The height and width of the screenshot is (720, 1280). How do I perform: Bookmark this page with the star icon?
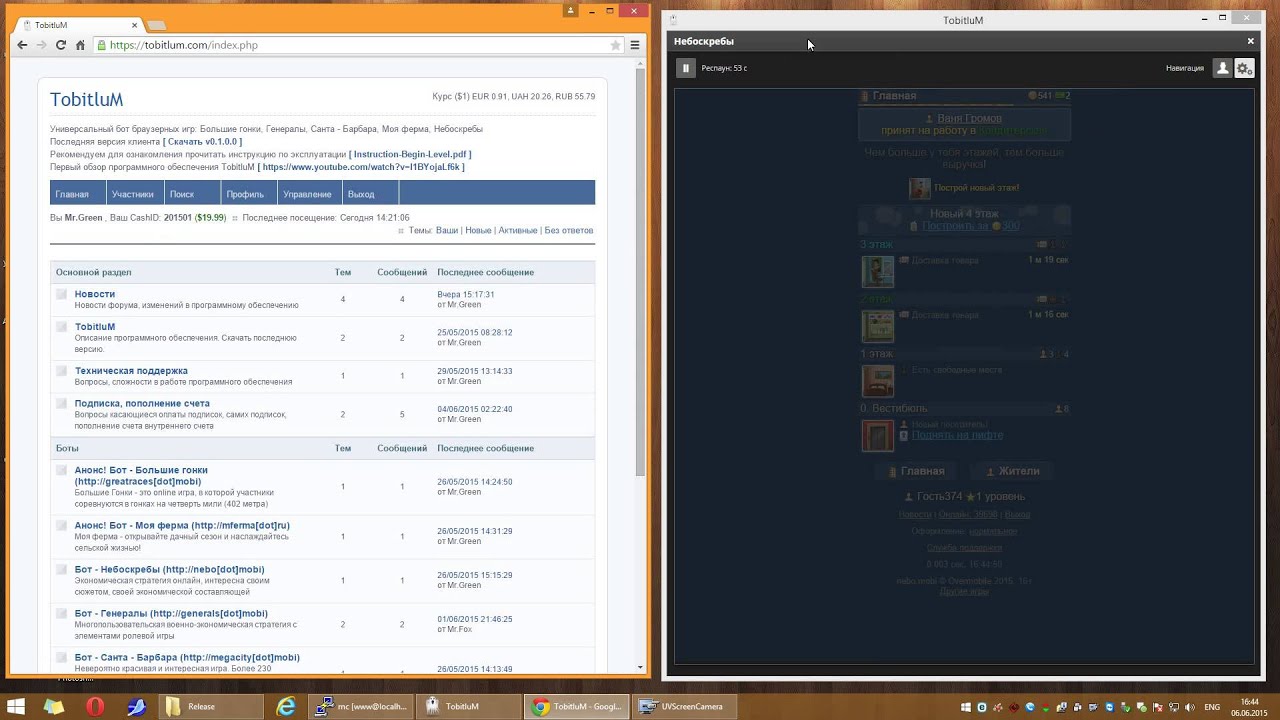616,45
